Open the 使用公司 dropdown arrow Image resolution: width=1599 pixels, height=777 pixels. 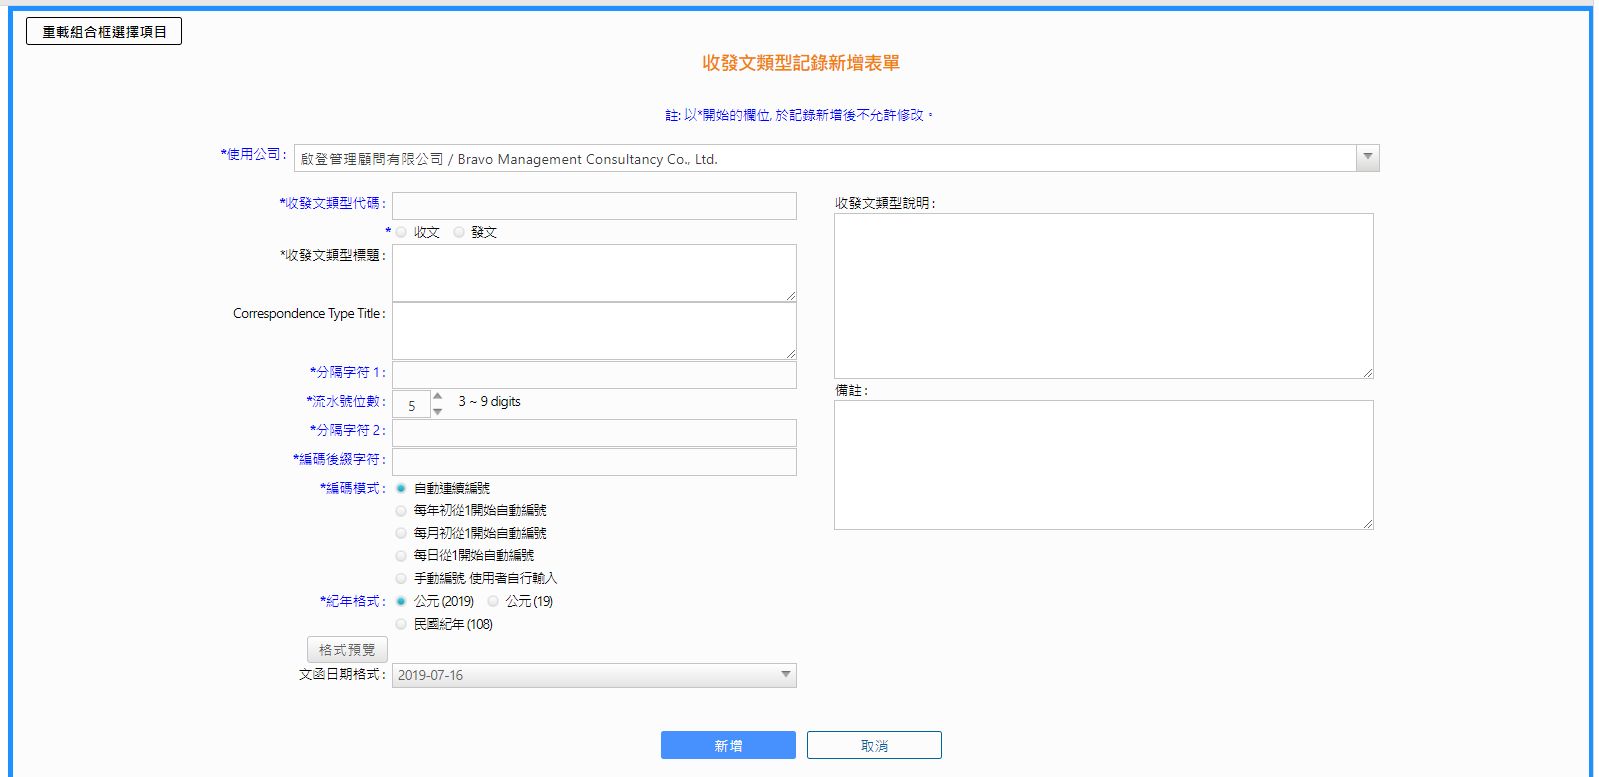[1367, 158]
